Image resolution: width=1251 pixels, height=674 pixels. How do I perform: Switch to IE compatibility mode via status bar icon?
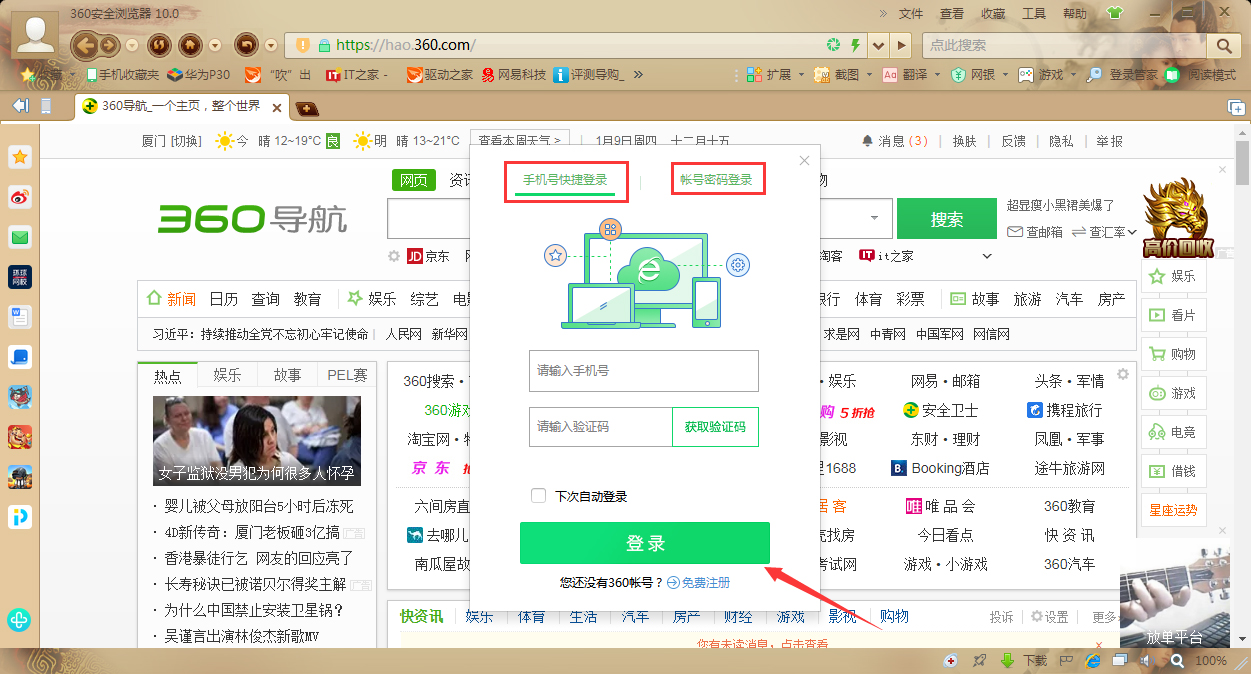point(1093,660)
